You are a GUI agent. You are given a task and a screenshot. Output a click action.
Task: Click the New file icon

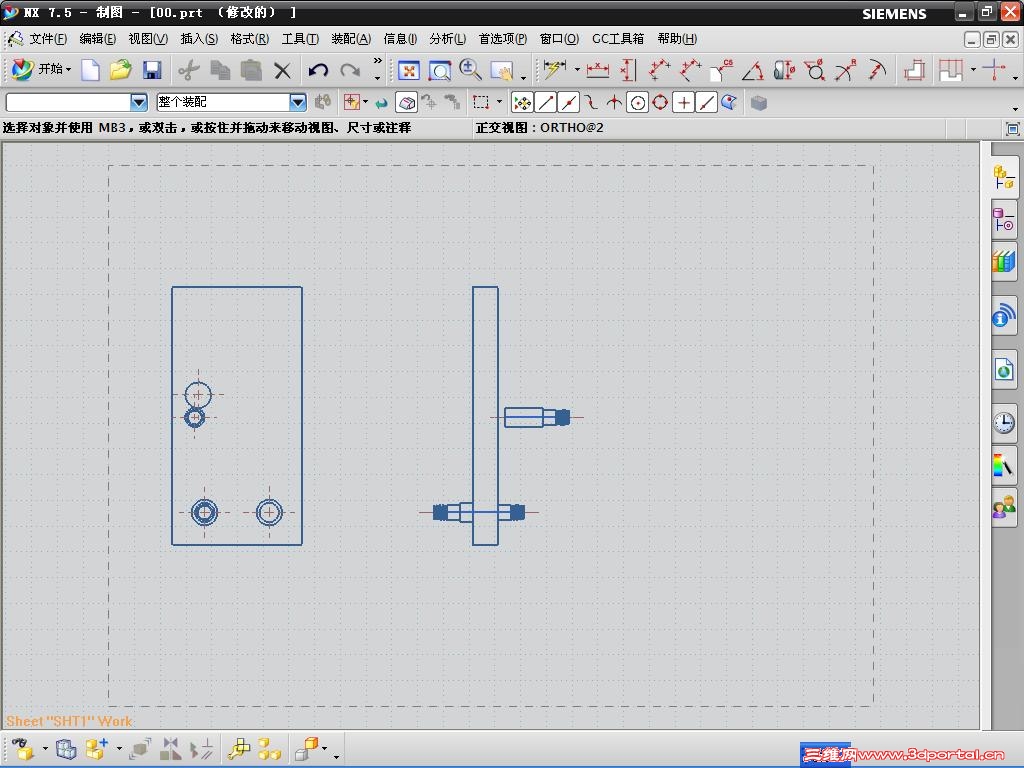pyautogui.click(x=90, y=69)
